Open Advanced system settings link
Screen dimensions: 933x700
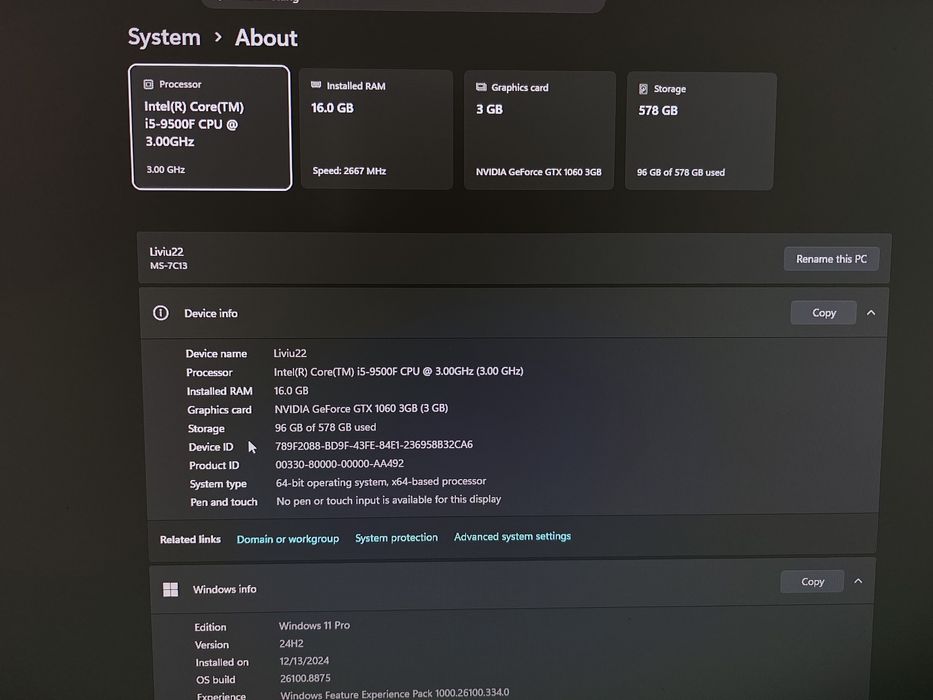coord(512,536)
